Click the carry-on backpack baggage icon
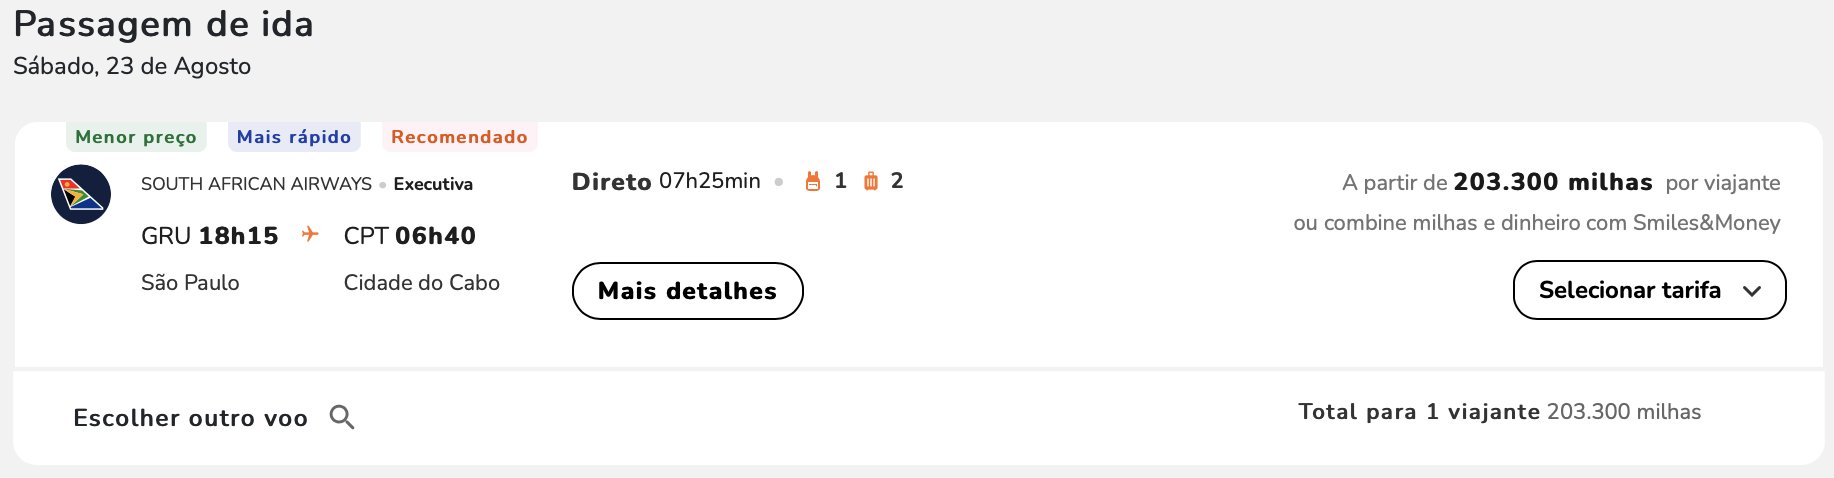Viewport: 1834px width, 478px height. [x=813, y=181]
